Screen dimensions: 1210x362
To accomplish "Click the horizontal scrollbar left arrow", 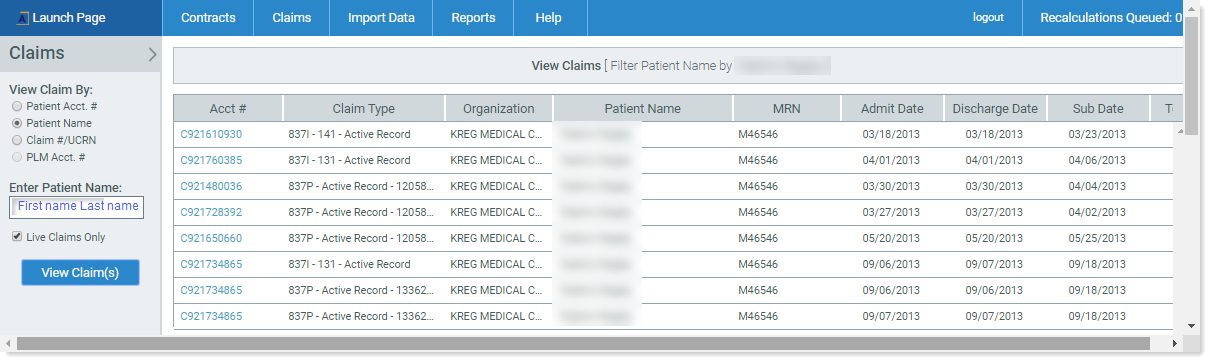I will [x=9, y=344].
